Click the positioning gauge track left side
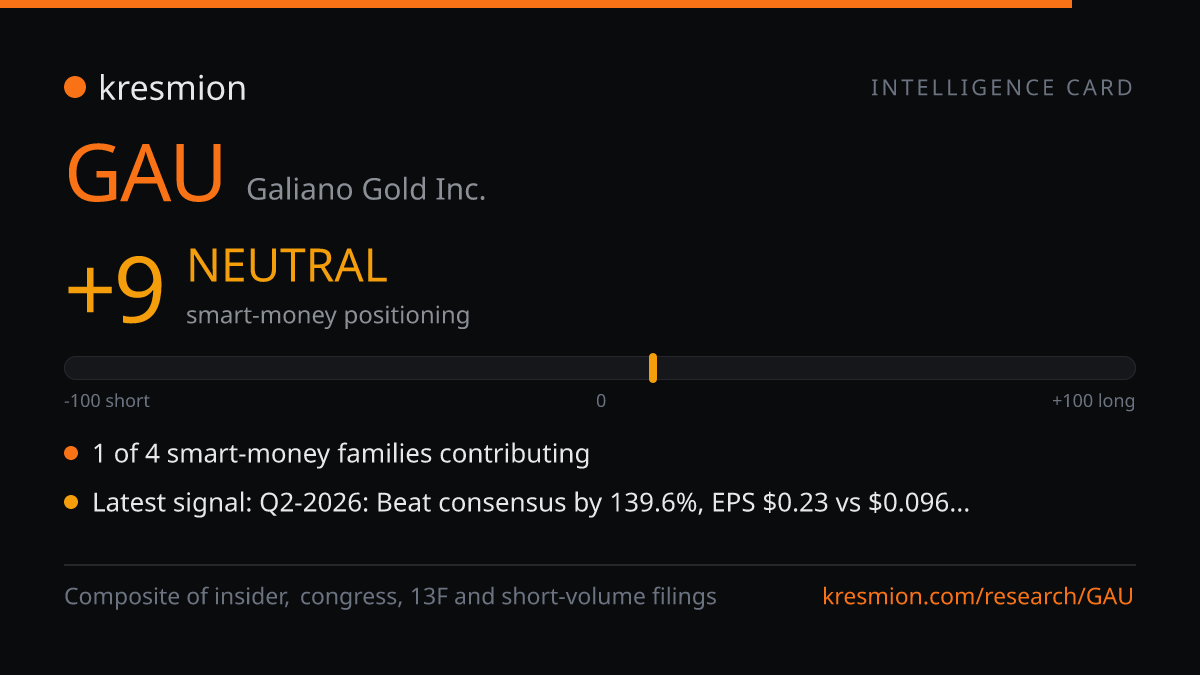The height and width of the screenshot is (675, 1200). [356, 368]
